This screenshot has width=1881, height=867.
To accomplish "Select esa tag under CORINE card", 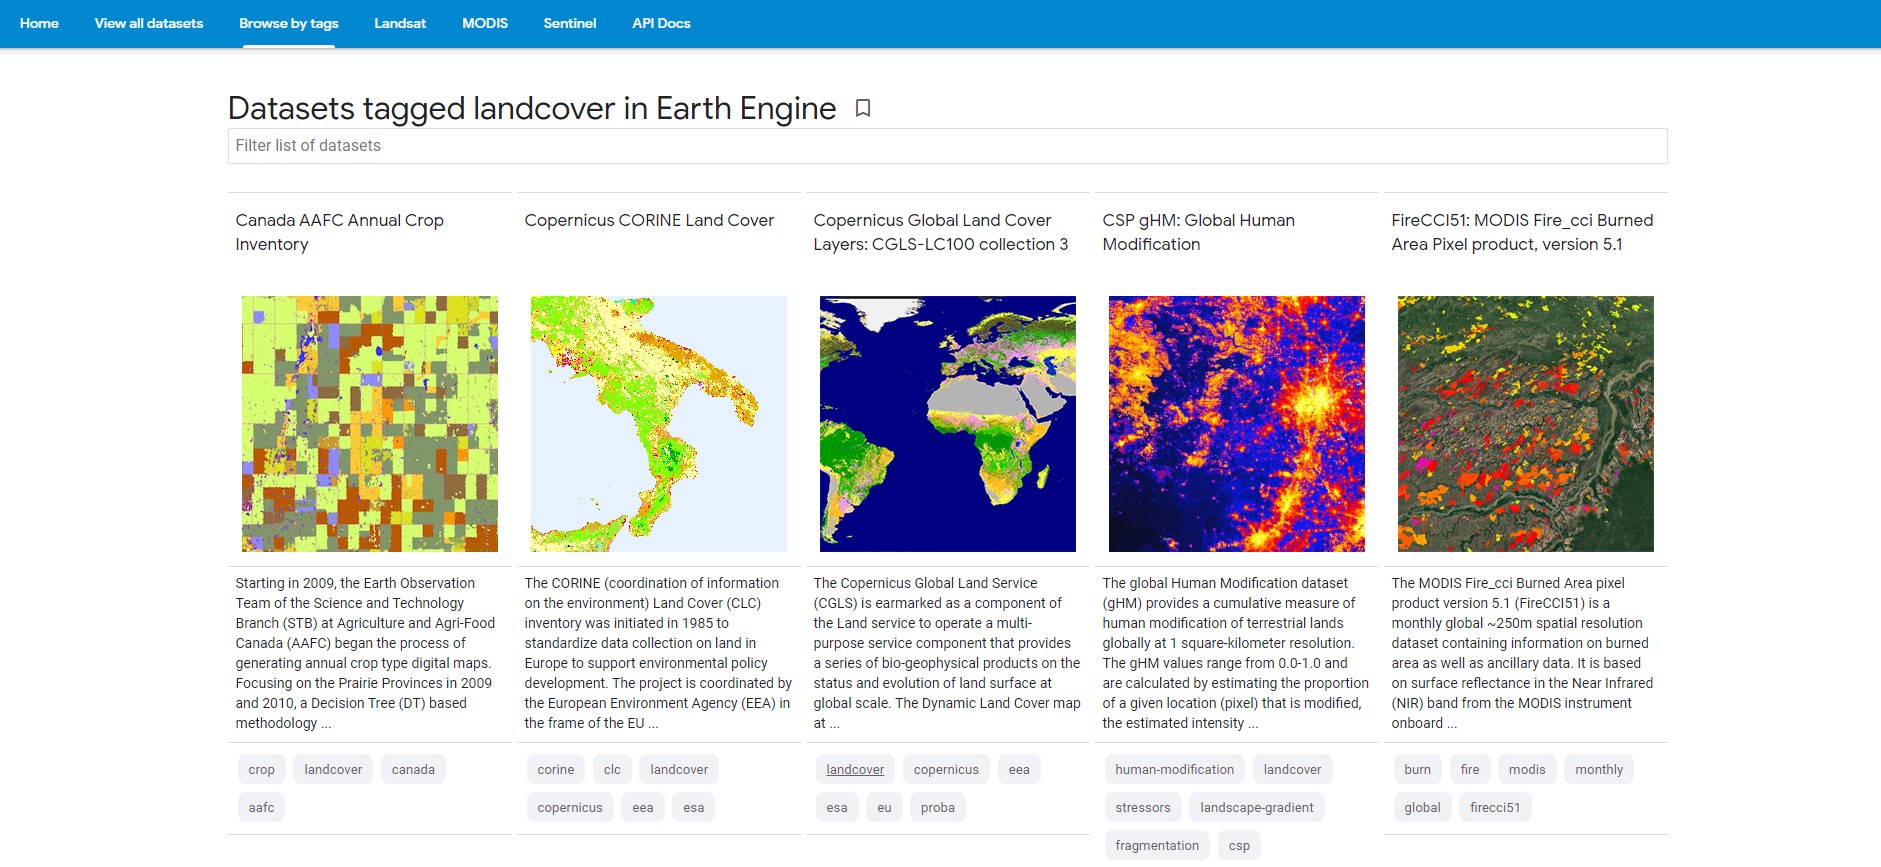I will tap(693, 807).
